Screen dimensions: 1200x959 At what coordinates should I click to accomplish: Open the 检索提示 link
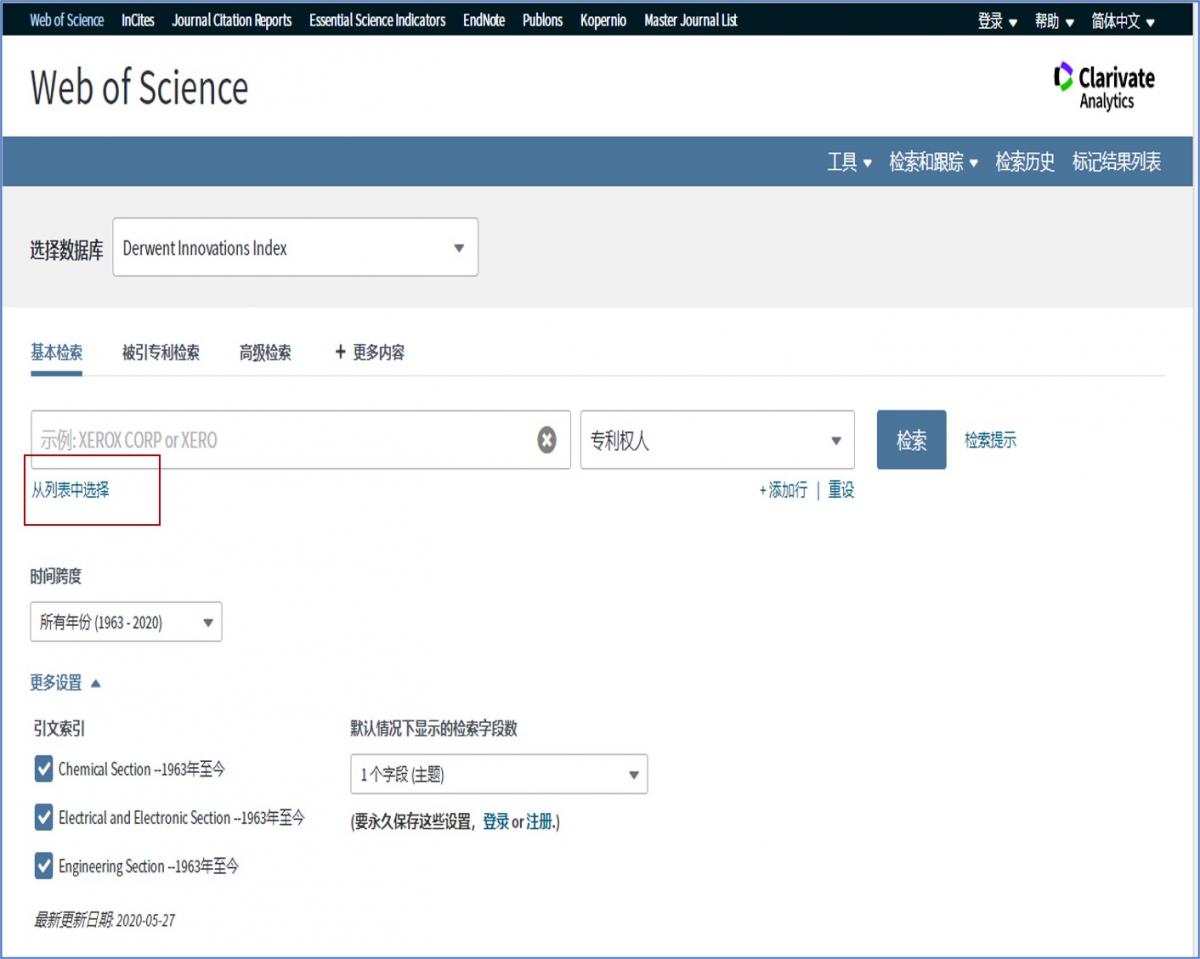click(990, 440)
